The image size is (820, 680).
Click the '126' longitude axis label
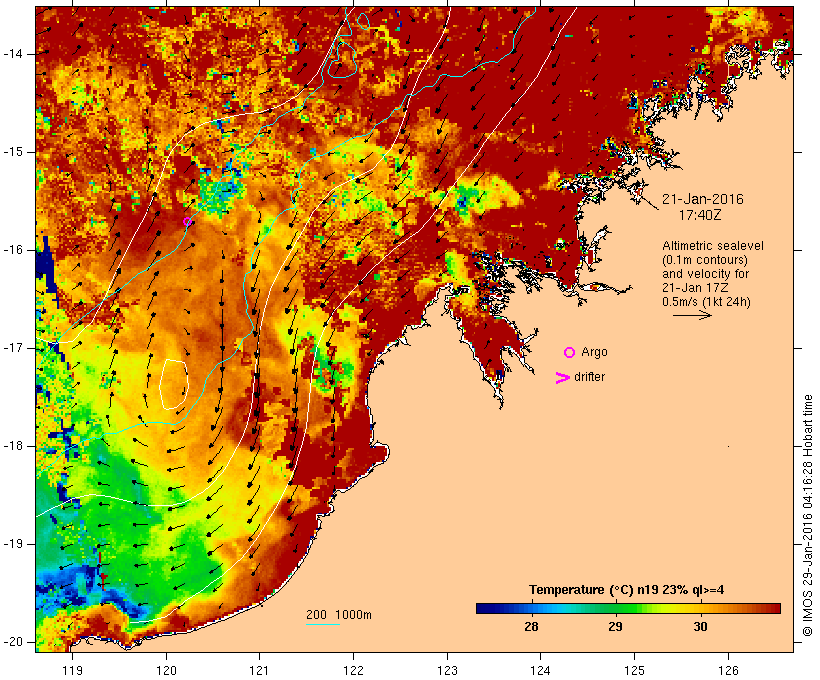(728, 670)
